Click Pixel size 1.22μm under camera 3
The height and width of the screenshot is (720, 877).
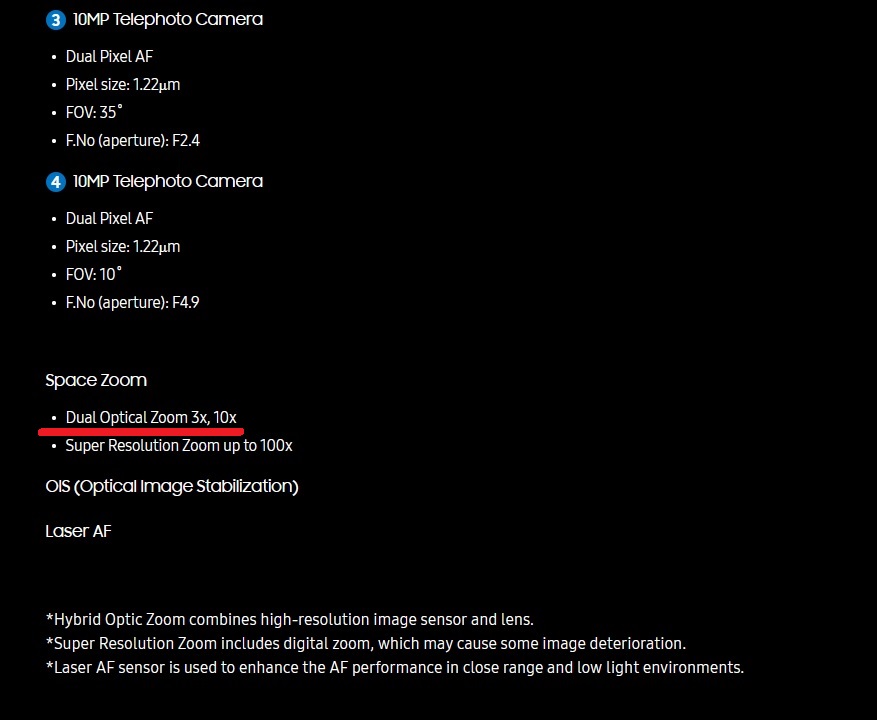tap(123, 84)
